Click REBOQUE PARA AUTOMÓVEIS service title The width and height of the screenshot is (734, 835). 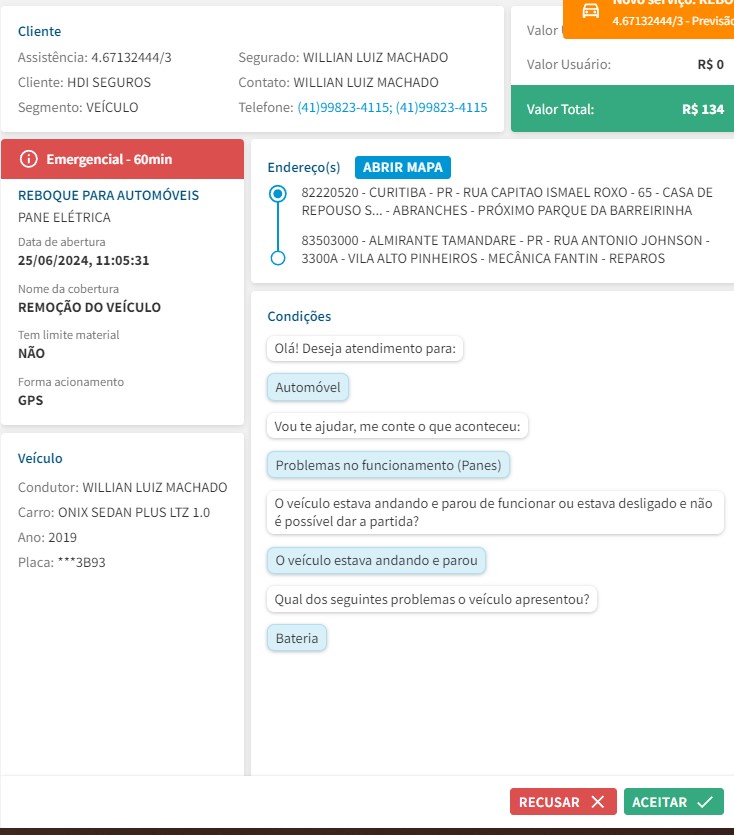(x=109, y=195)
